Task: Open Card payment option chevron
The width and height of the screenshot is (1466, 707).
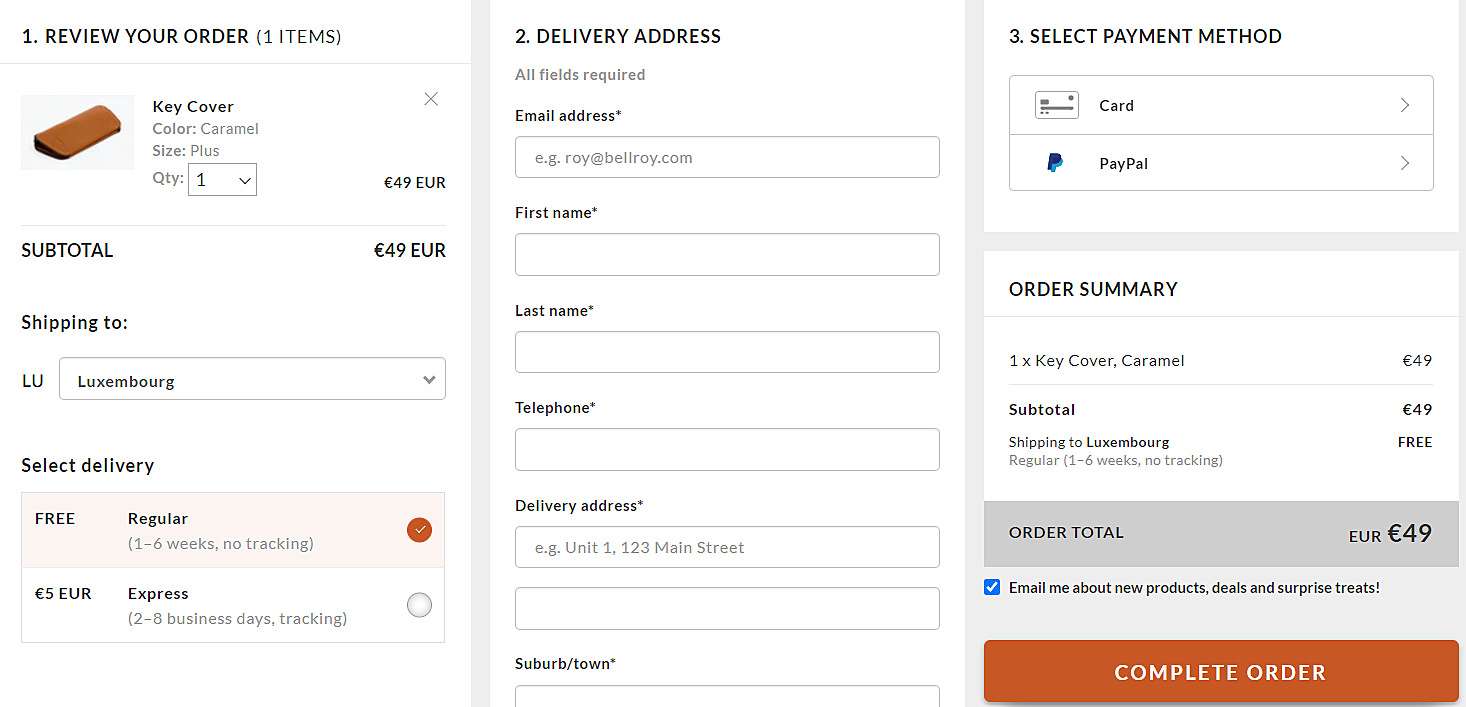Action: click(1405, 105)
